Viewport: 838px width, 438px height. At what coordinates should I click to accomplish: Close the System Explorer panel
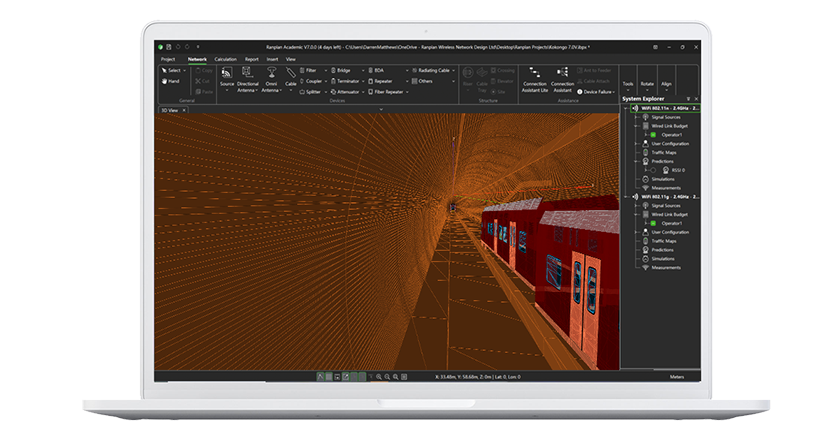[696, 99]
